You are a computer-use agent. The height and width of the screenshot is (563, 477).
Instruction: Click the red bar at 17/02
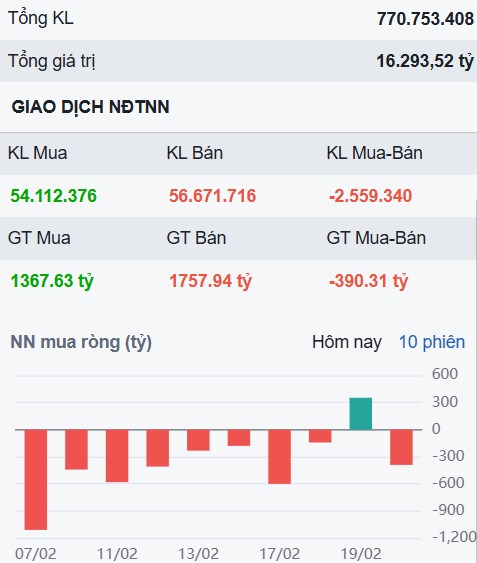pos(279,456)
